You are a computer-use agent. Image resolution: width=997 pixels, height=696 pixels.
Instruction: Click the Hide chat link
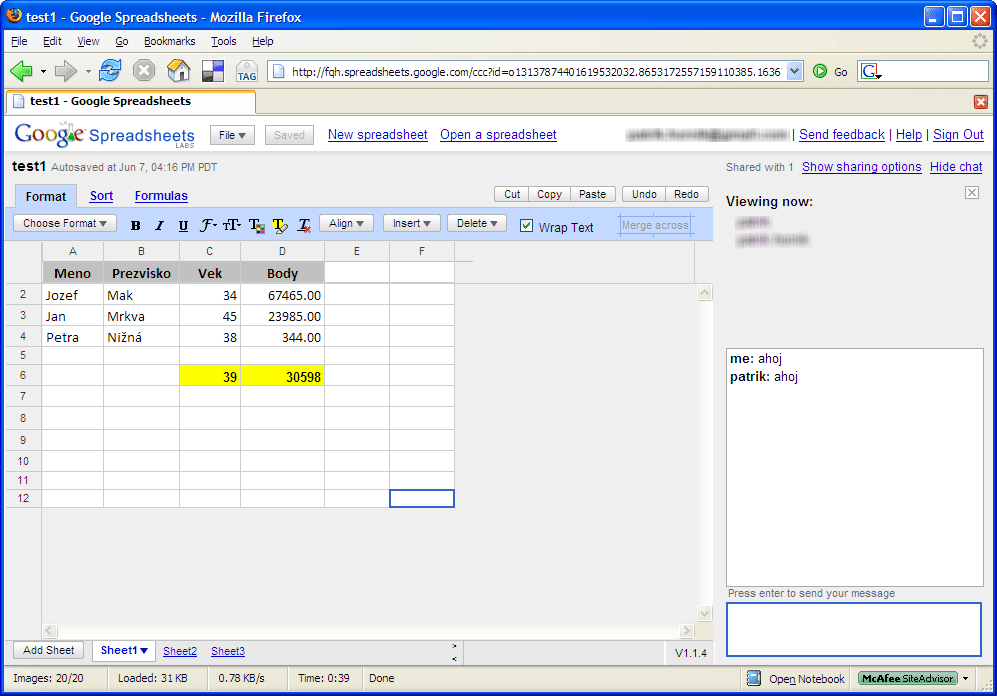click(x=956, y=167)
